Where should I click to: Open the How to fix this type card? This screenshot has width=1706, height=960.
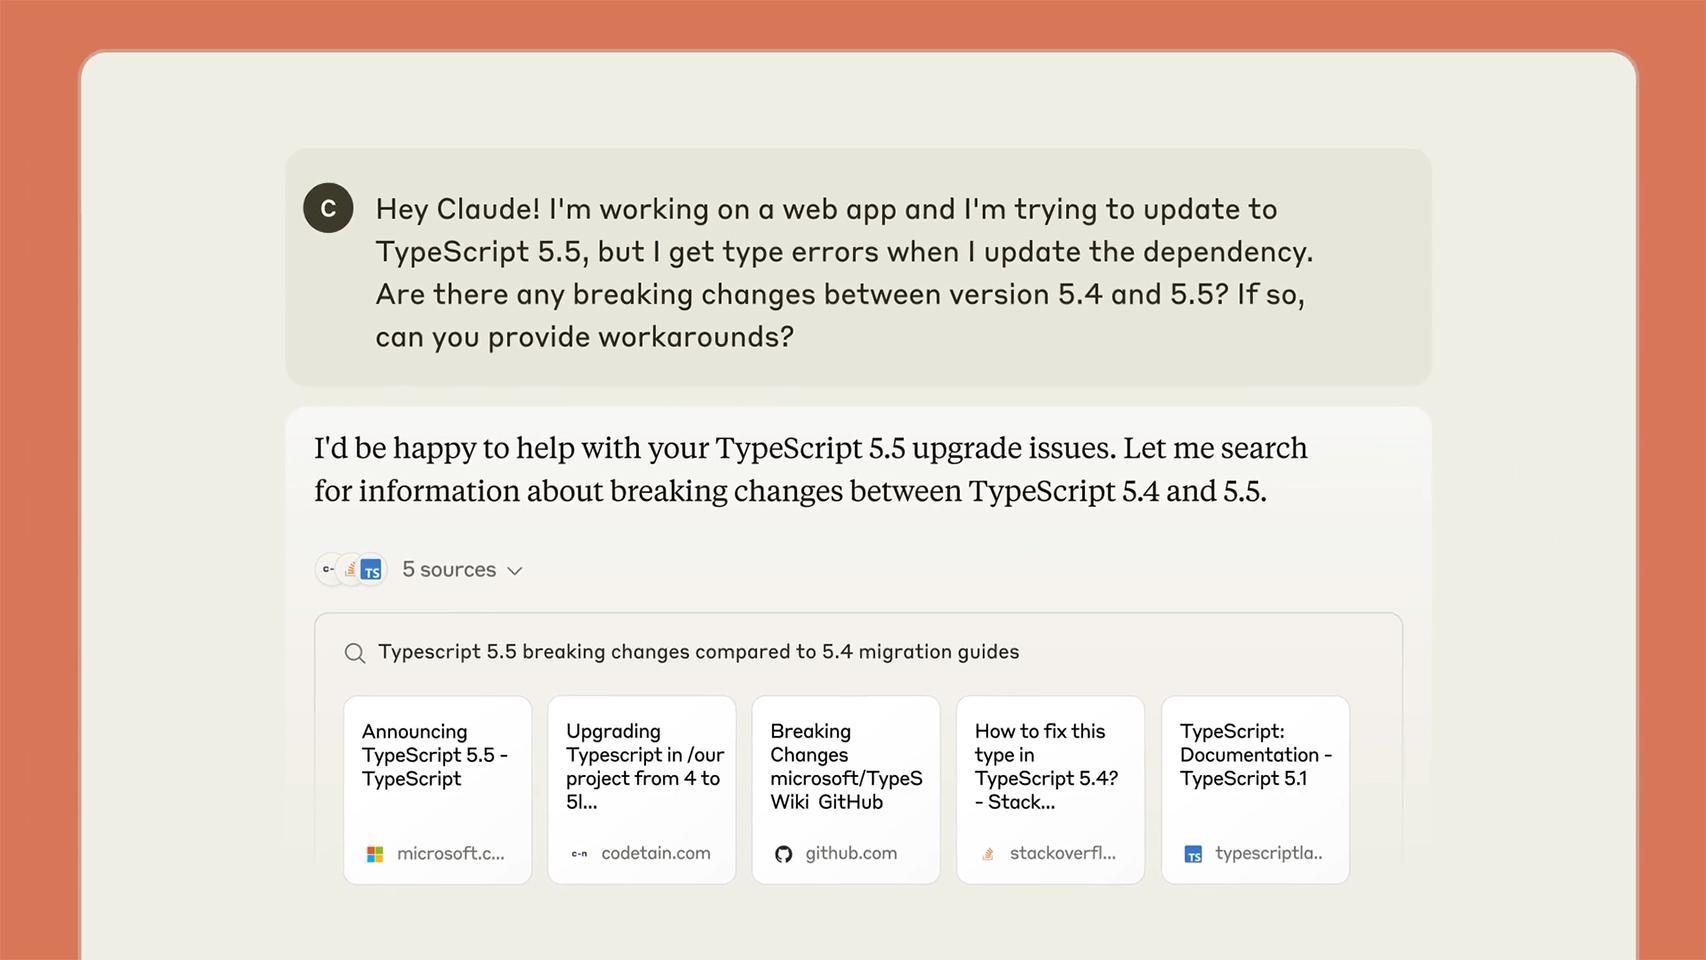click(1049, 789)
